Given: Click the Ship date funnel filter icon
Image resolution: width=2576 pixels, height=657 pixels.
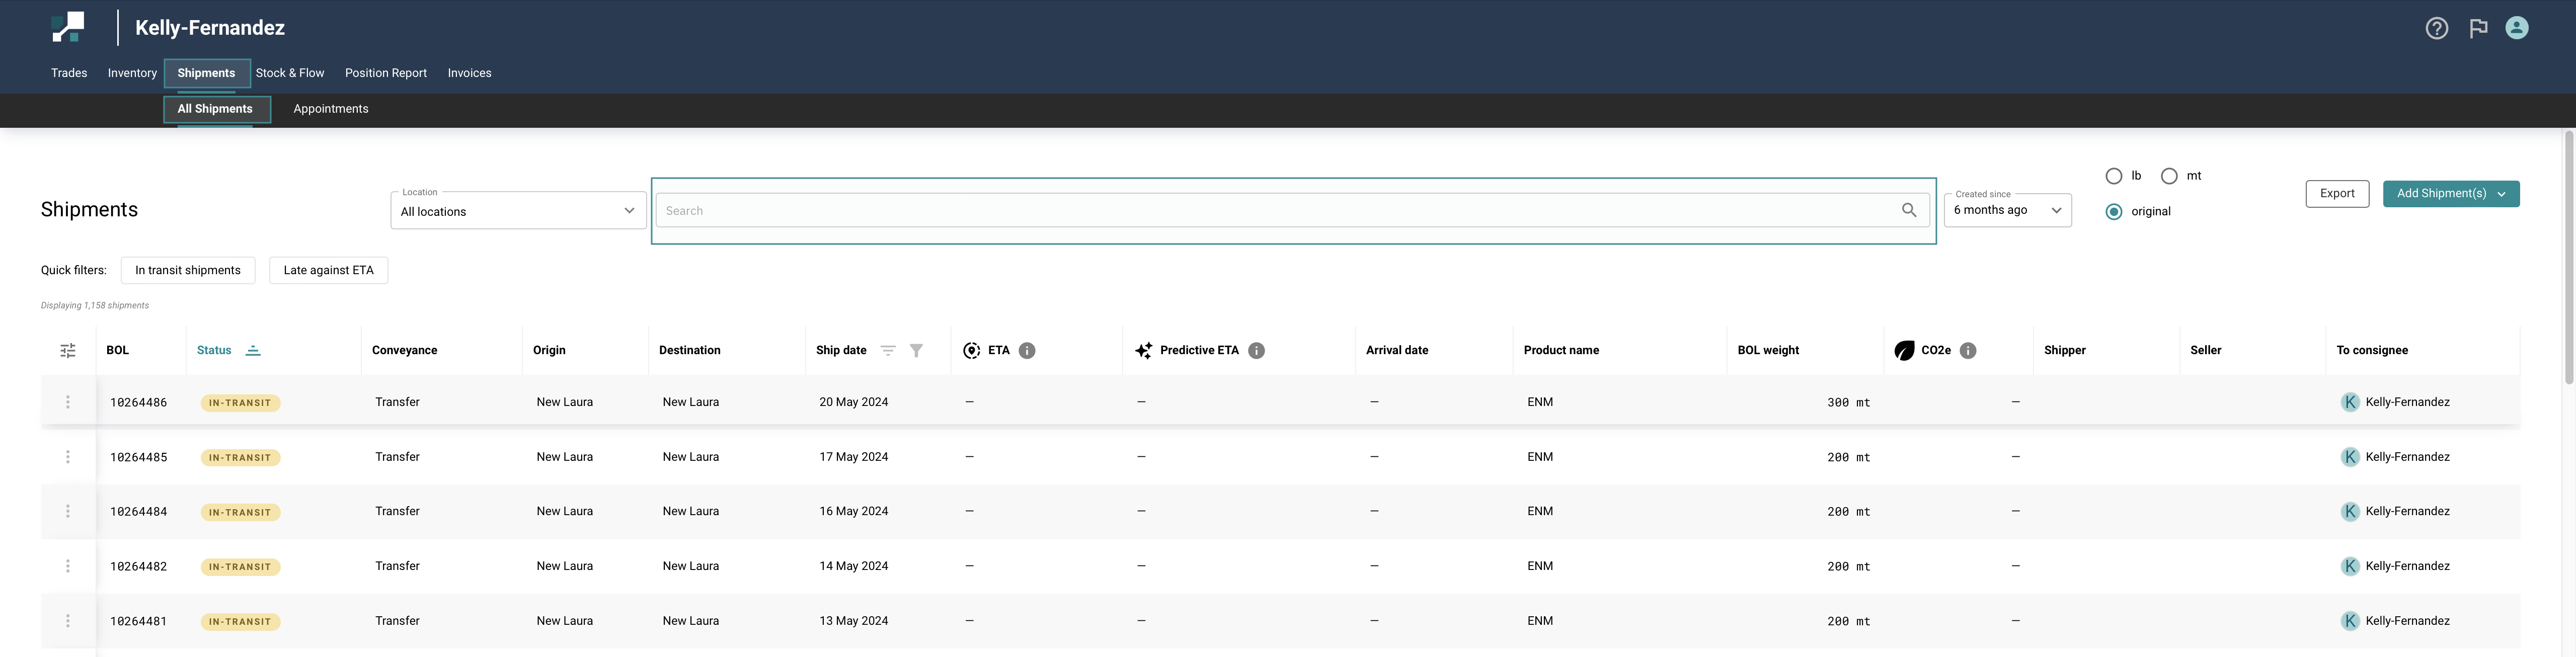Looking at the screenshot, I should (916, 350).
